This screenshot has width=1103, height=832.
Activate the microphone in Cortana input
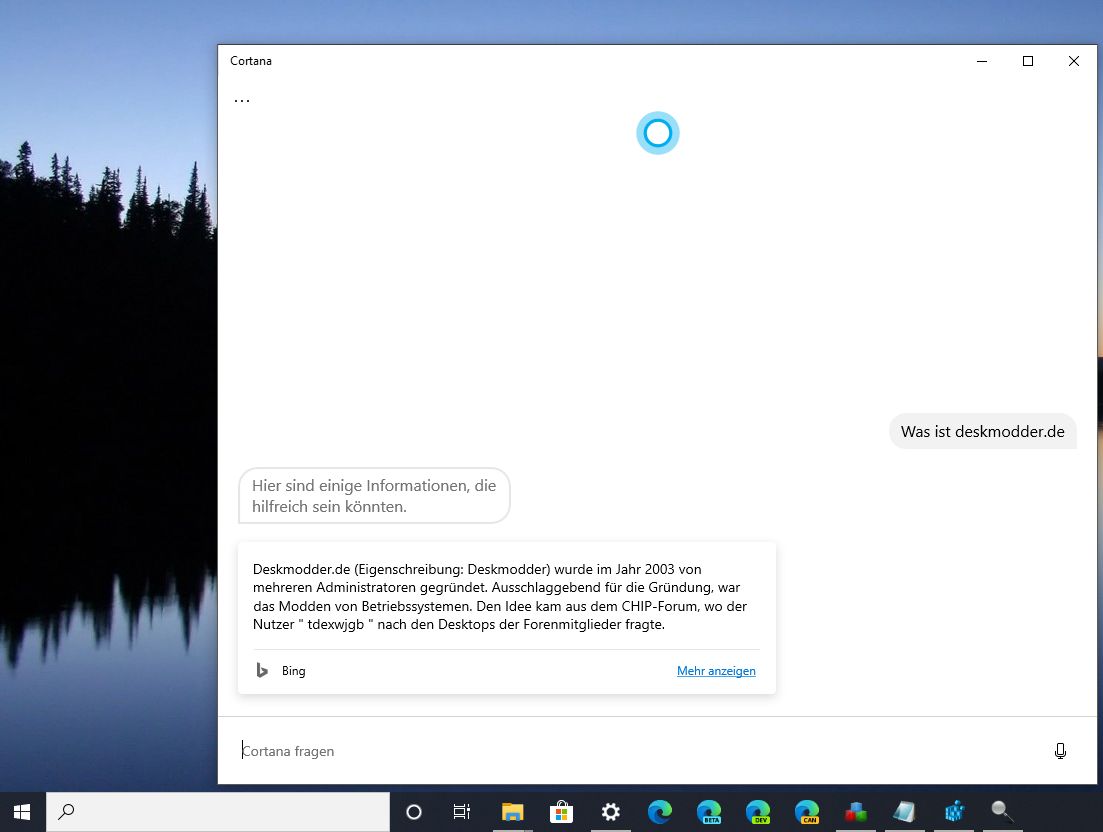click(x=1060, y=751)
